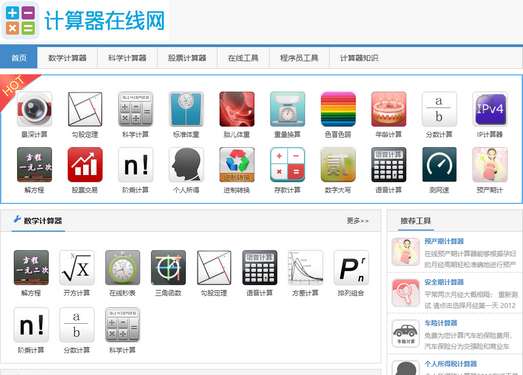Switch to the 股票计算器 nav tab
523x375 pixels.
click(187, 58)
